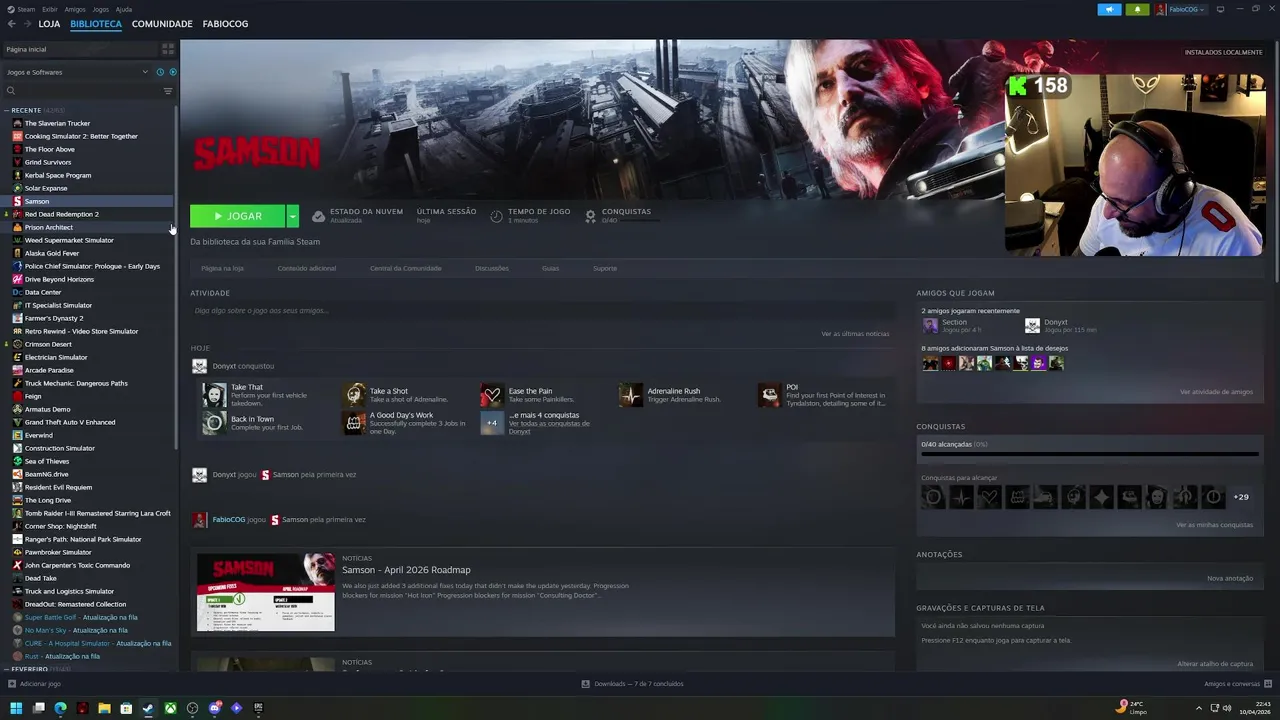Open the Ajuda menu
The image size is (1280, 720).
pyautogui.click(x=124, y=9)
